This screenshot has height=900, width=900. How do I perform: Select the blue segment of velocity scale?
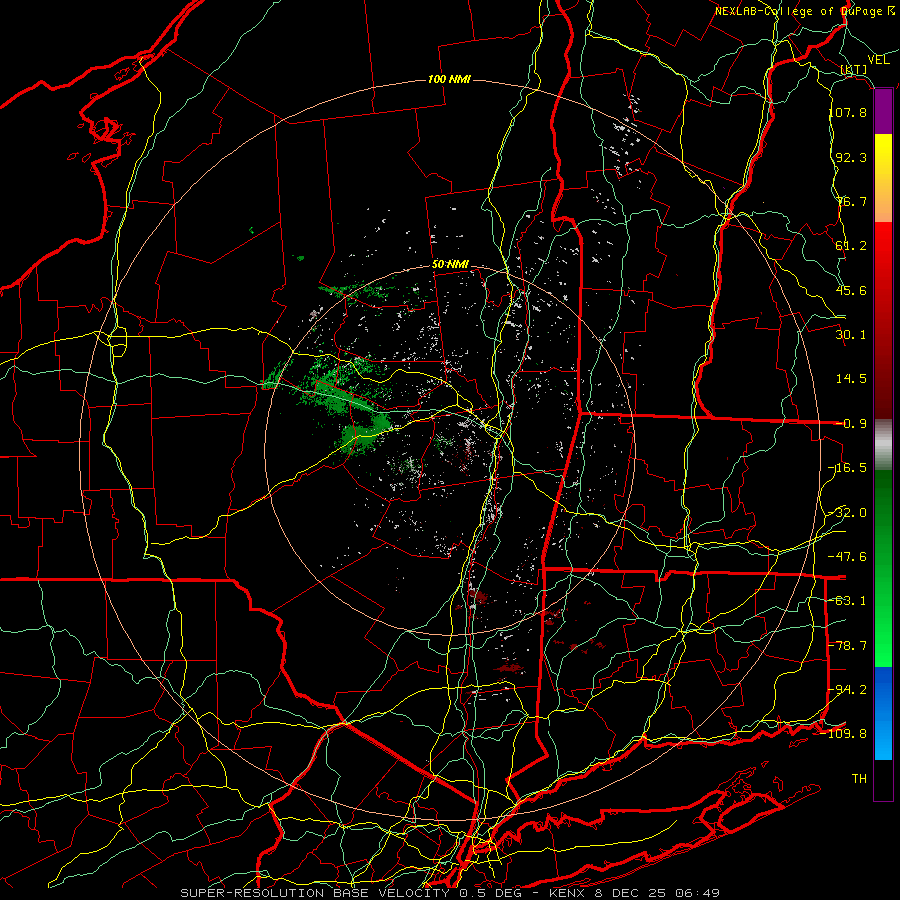point(883,713)
